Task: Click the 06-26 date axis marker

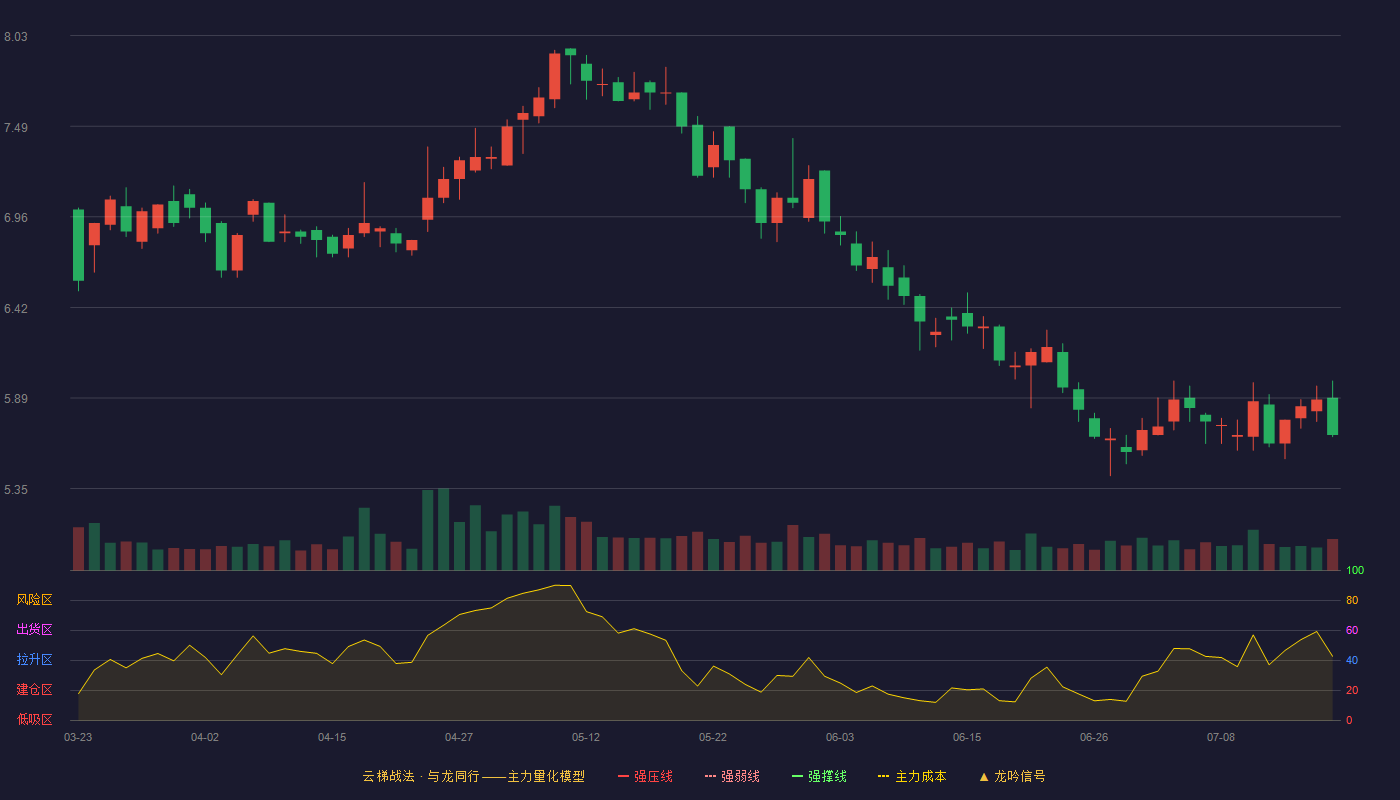Action: pos(1094,737)
